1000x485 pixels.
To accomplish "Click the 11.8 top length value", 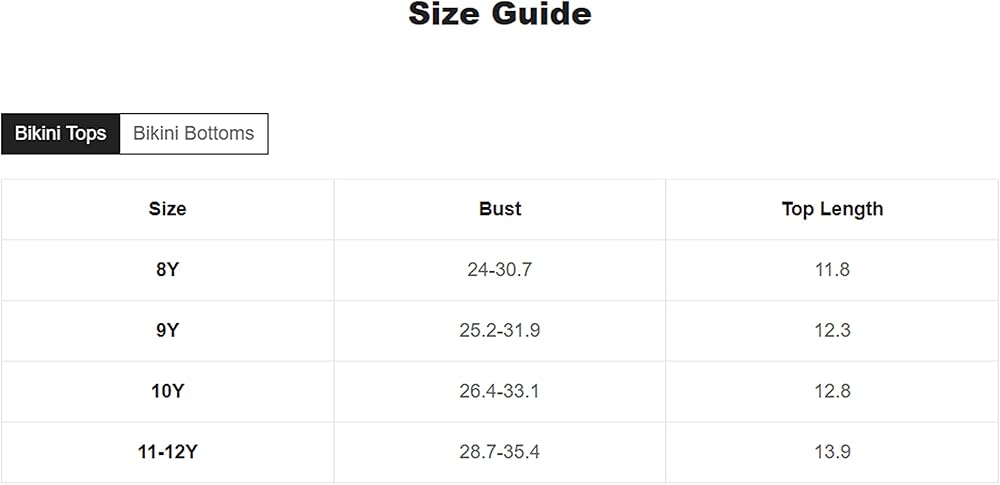I will pos(832,270).
